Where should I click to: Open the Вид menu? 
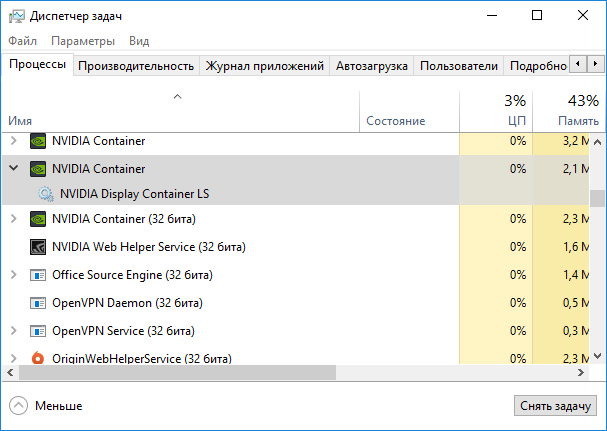139,41
